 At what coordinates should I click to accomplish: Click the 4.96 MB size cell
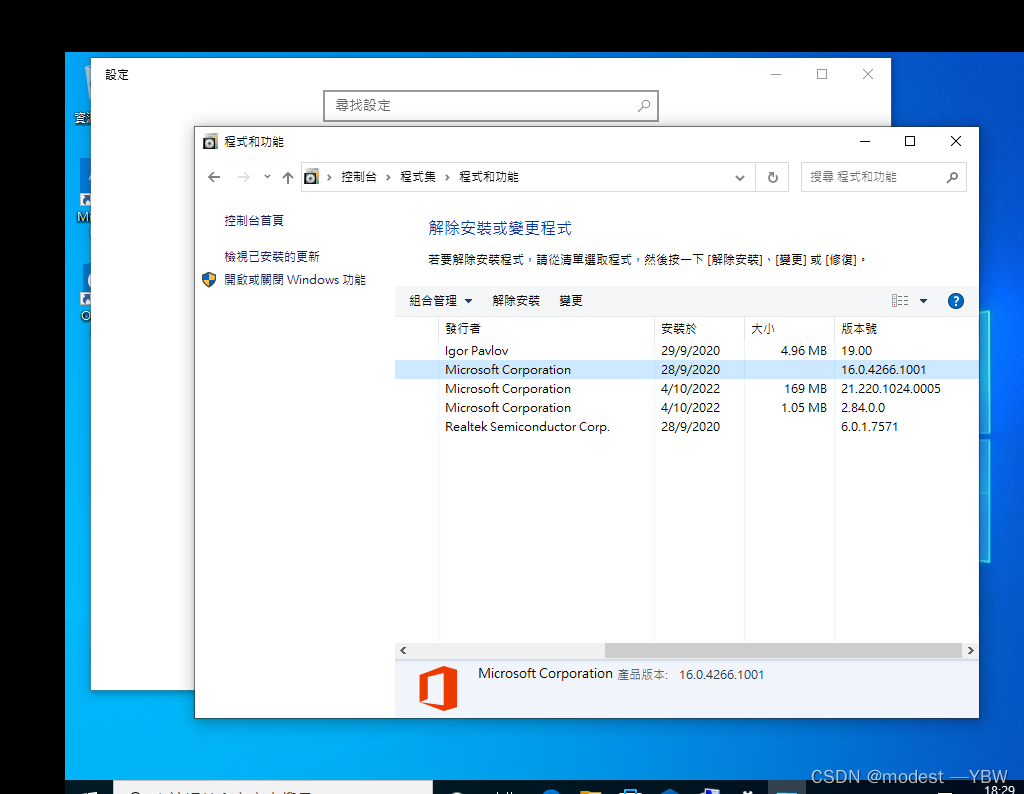point(803,351)
